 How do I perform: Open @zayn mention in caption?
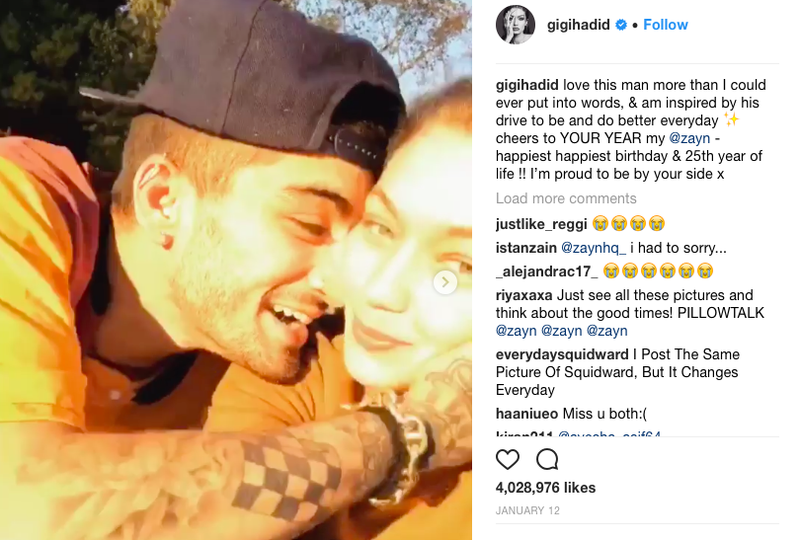click(689, 138)
